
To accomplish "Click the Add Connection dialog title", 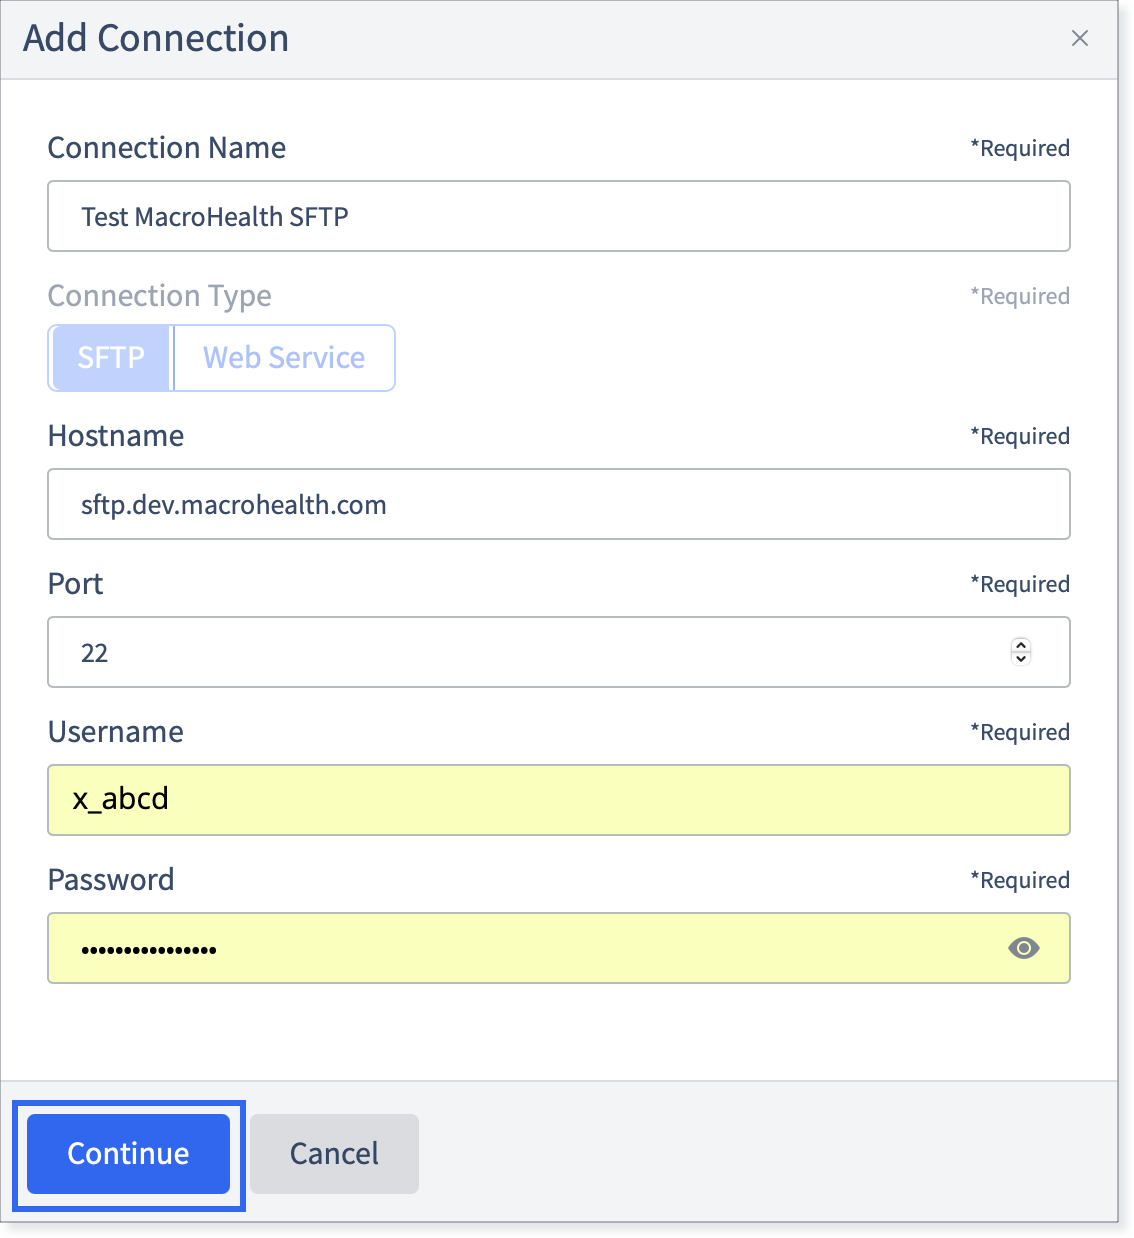I will pos(156,38).
